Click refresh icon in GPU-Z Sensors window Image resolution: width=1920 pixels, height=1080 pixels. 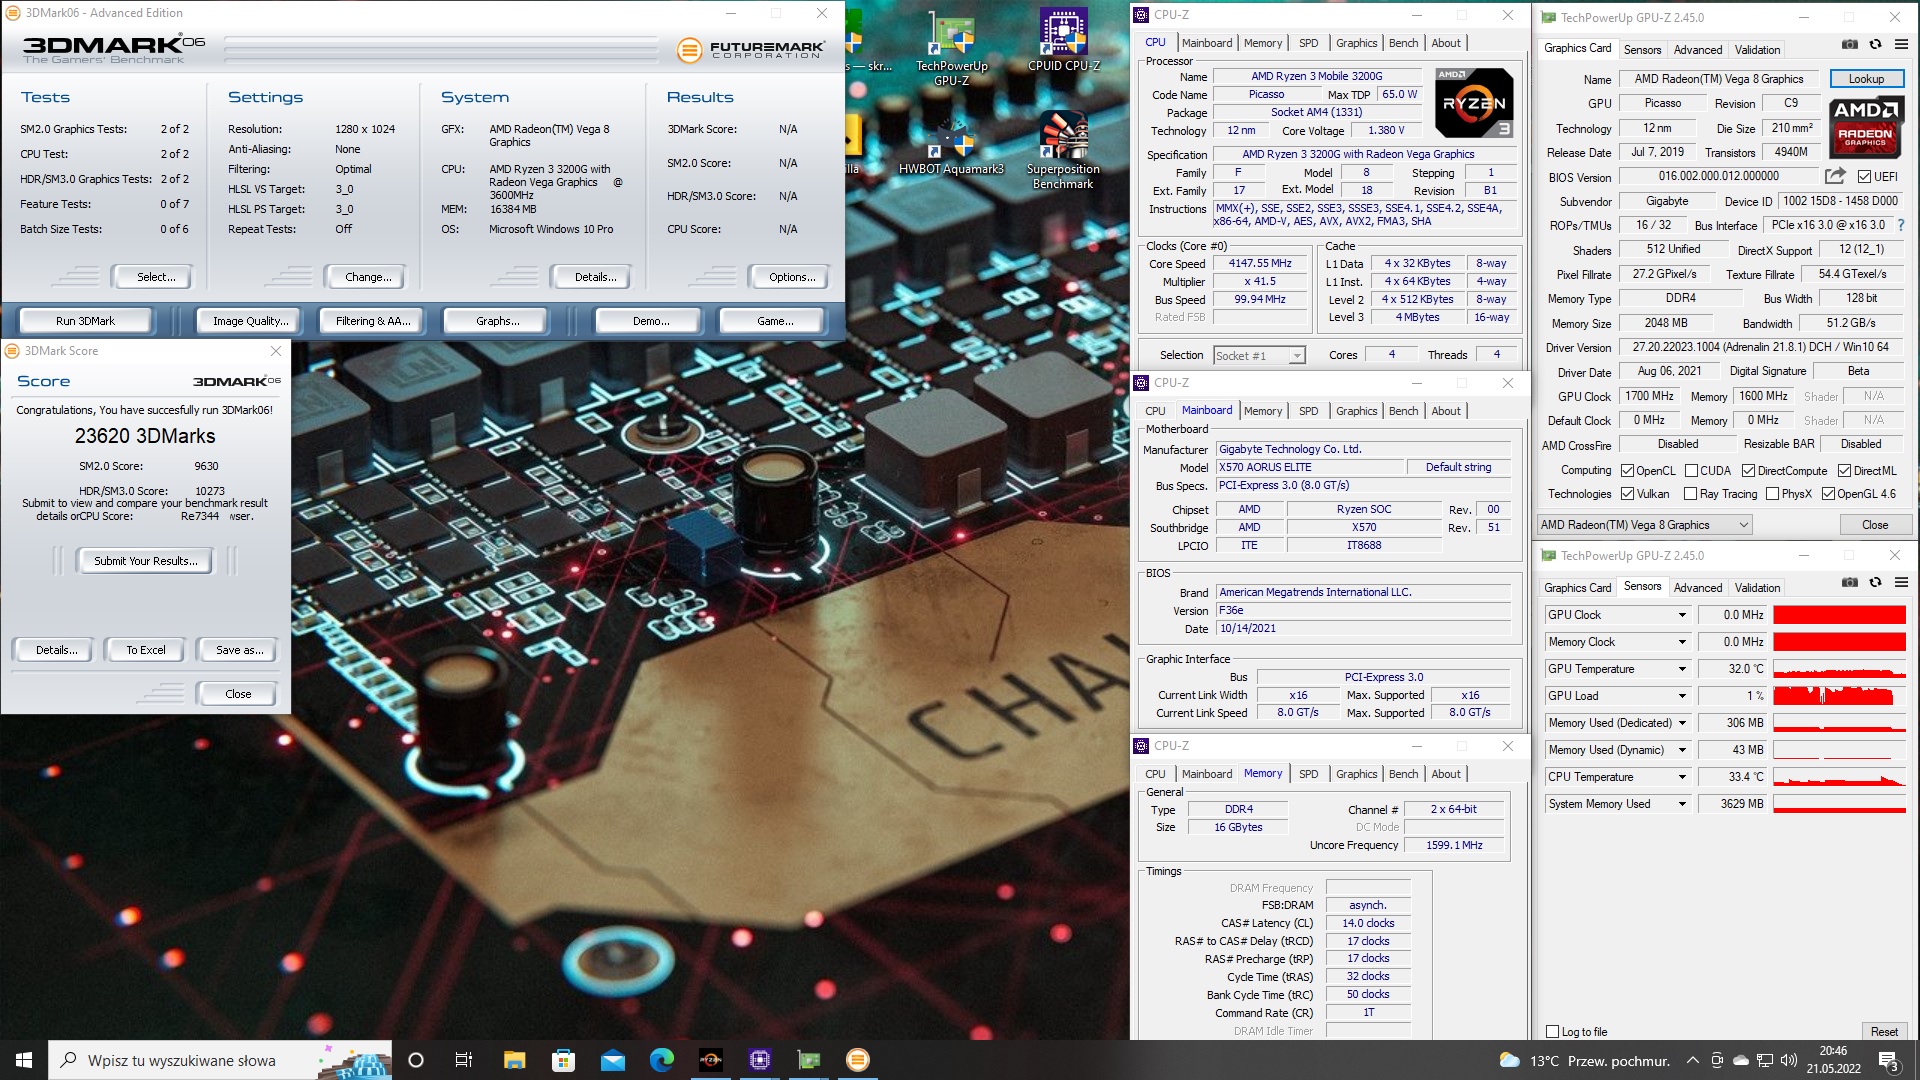click(x=1876, y=583)
